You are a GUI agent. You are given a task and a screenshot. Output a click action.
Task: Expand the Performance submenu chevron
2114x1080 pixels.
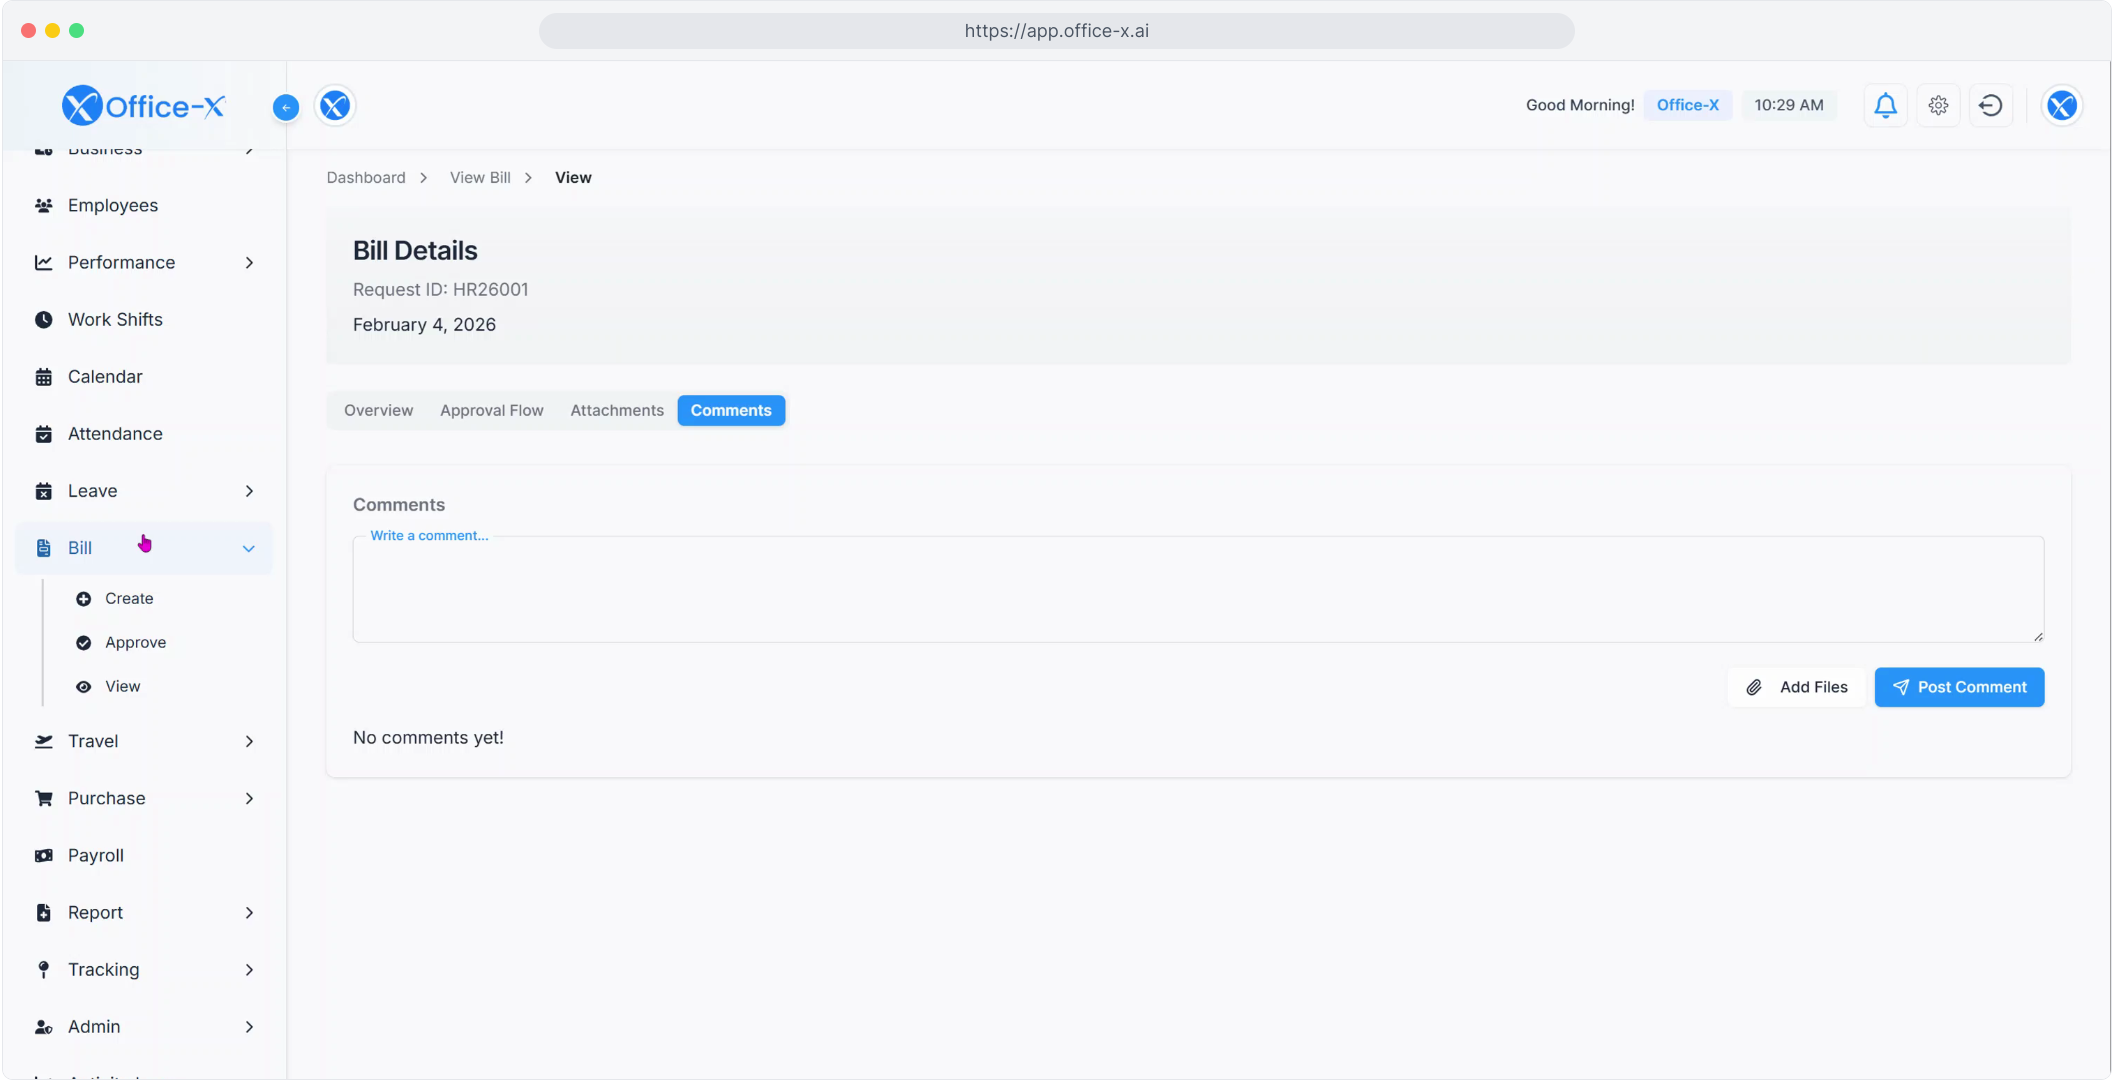pos(249,262)
